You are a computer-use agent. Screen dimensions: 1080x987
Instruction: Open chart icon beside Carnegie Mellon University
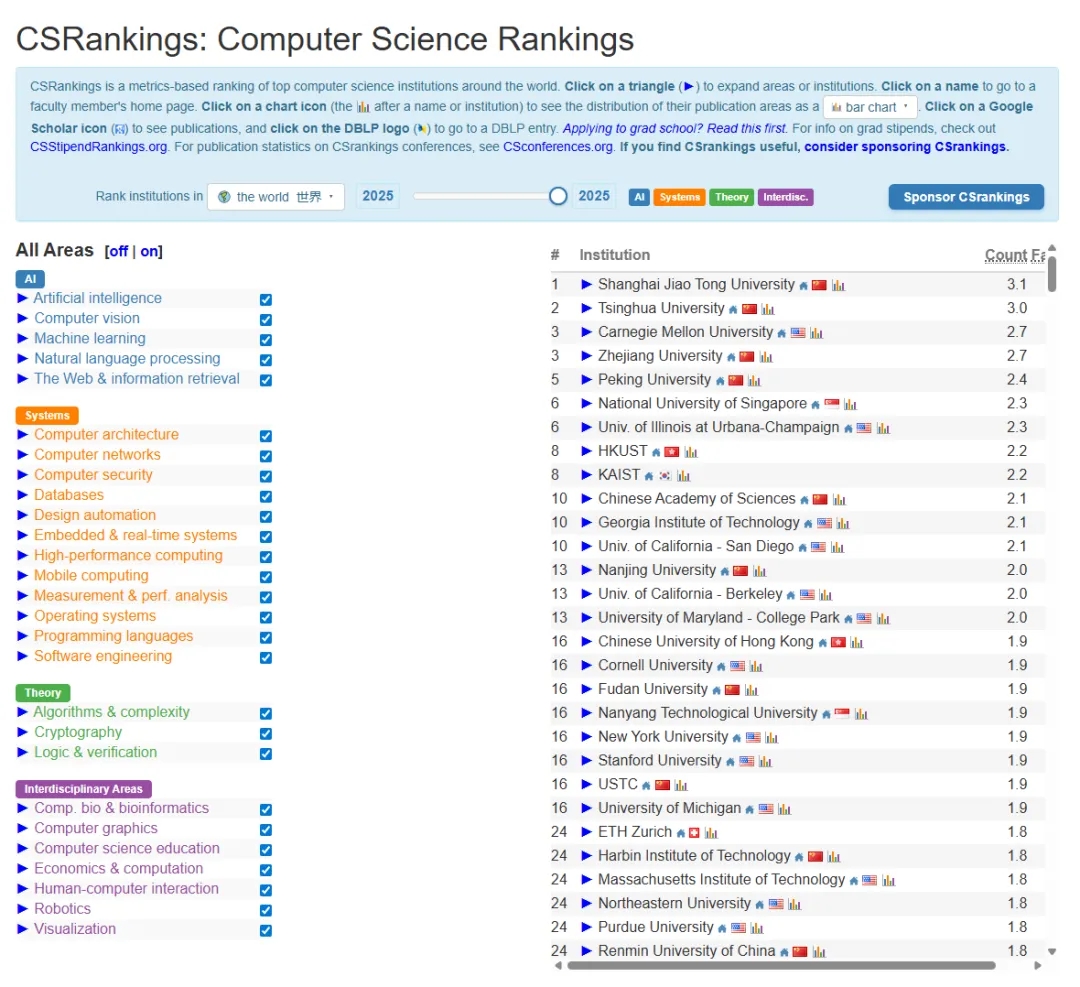[x=816, y=333]
